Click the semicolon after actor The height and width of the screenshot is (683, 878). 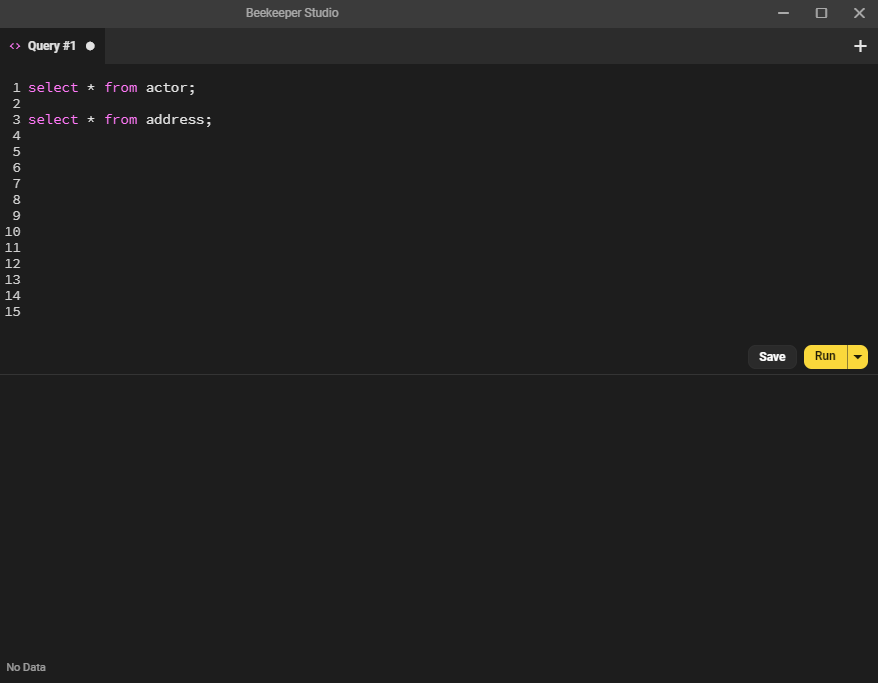point(193,87)
